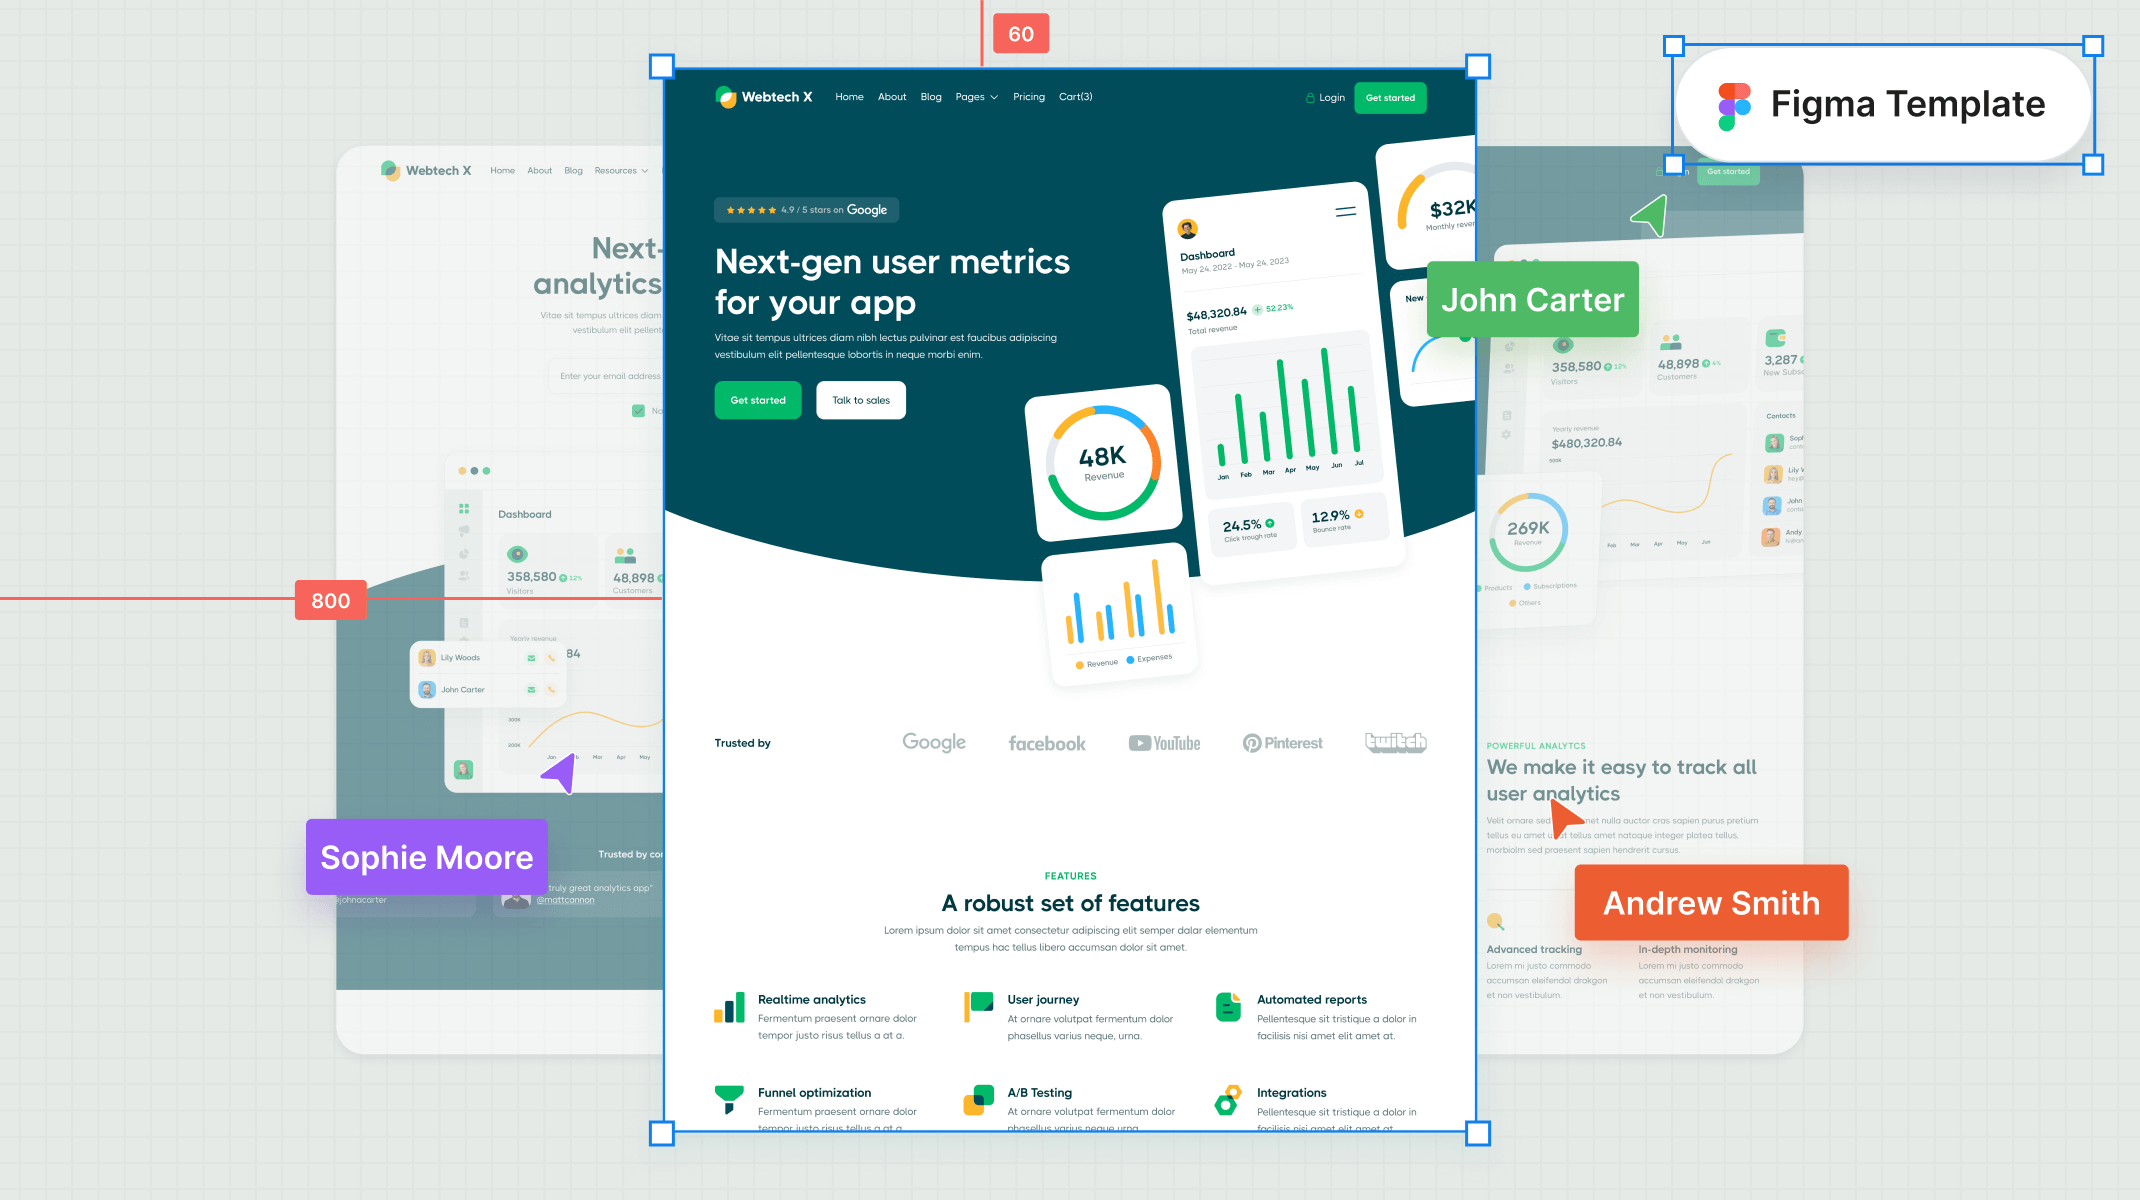Click the phone icon in Lily Woods row
Viewport: 2140px width, 1201px height.
click(551, 658)
